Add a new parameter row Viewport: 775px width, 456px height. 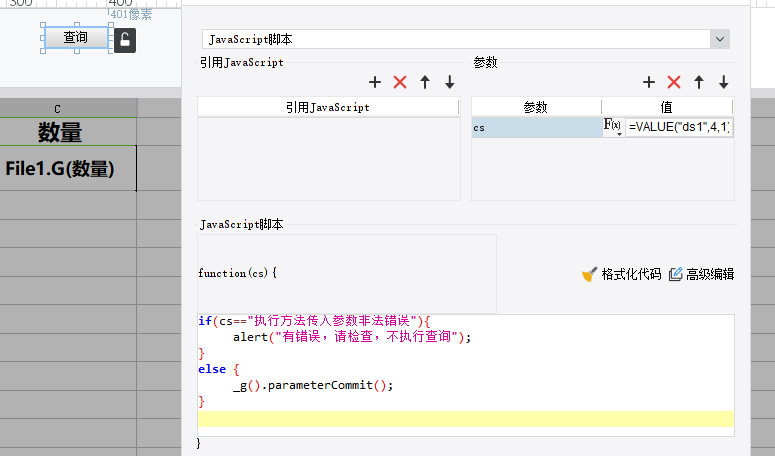[648, 82]
